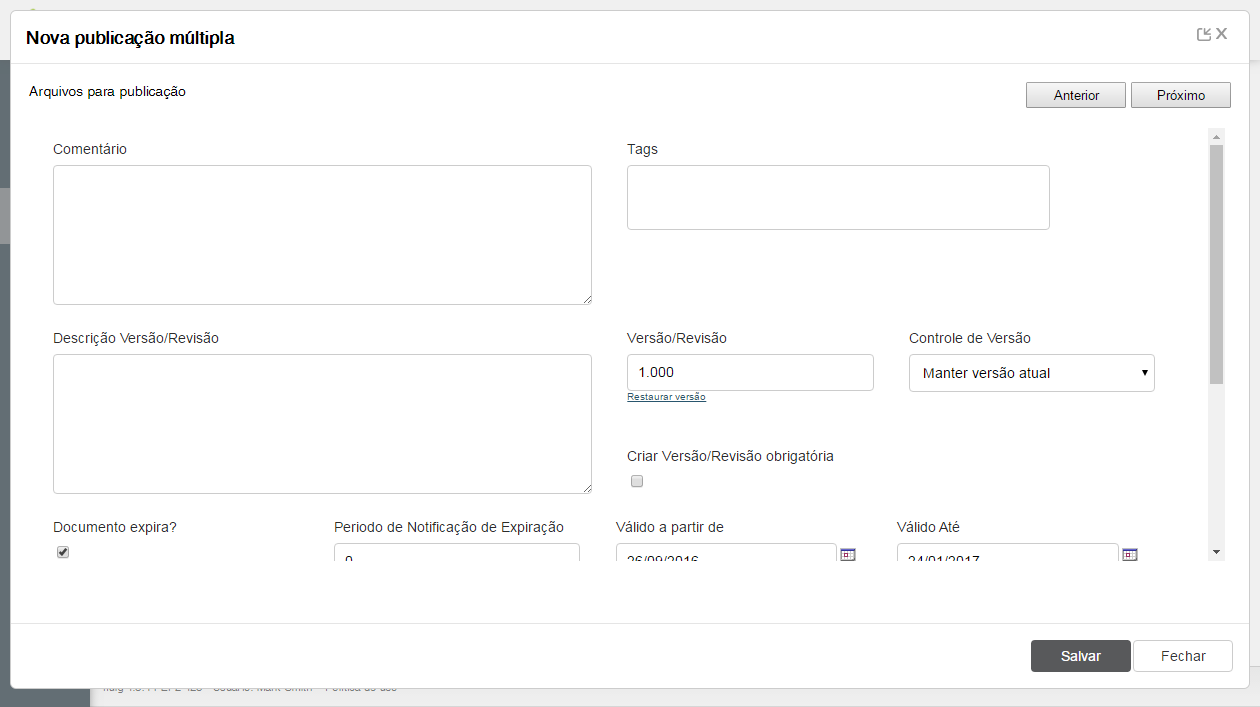This screenshot has width=1260, height=707.
Task: Click the Próximo button
Action: click(x=1181, y=95)
